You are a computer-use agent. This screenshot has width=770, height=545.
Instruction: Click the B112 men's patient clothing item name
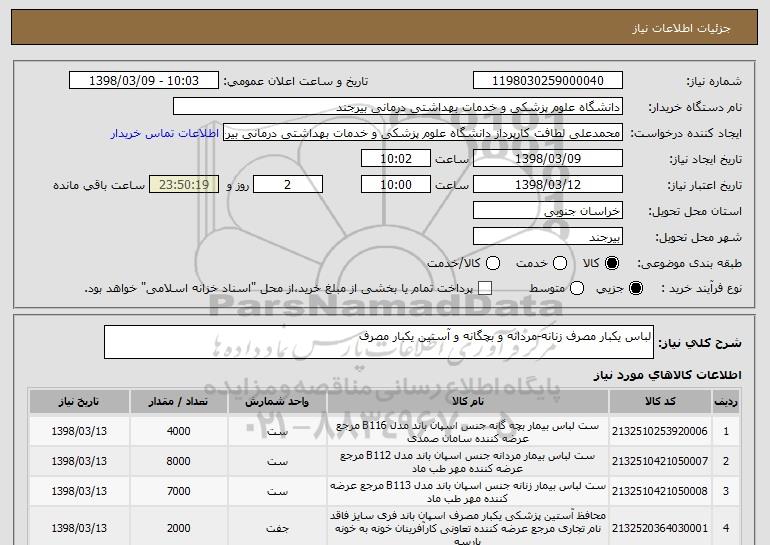(468, 462)
